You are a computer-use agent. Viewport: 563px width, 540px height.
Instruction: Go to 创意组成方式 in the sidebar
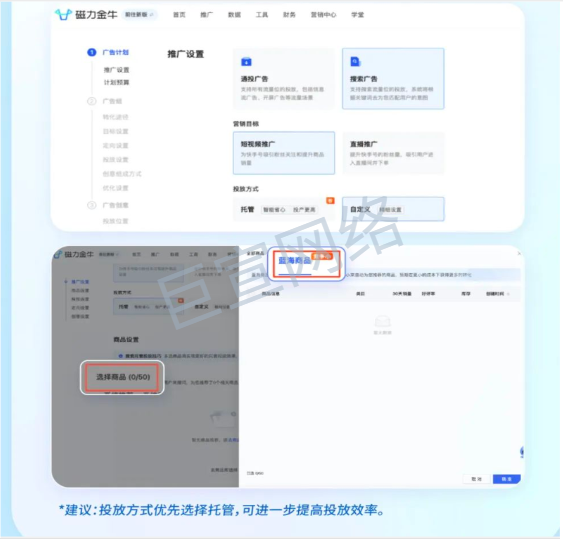click(x=122, y=174)
